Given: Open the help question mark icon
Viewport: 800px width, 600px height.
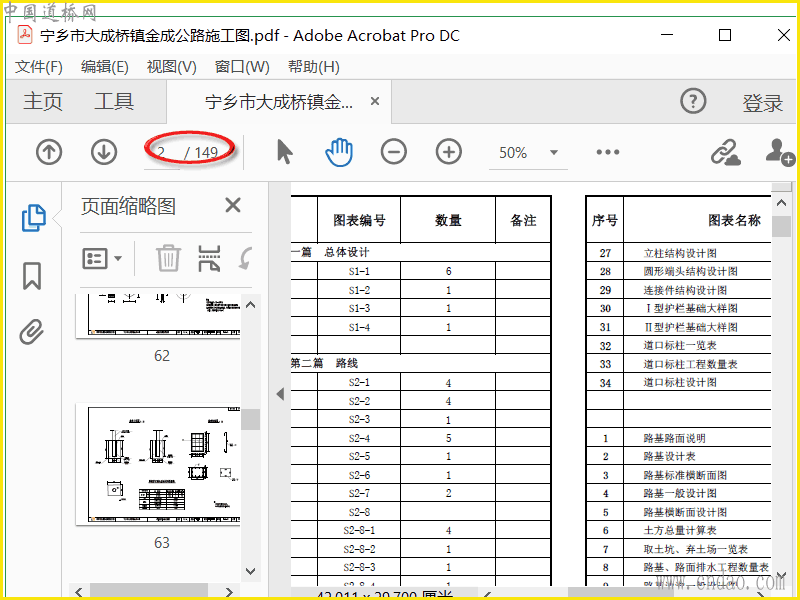Looking at the screenshot, I should pyautogui.click(x=693, y=102).
